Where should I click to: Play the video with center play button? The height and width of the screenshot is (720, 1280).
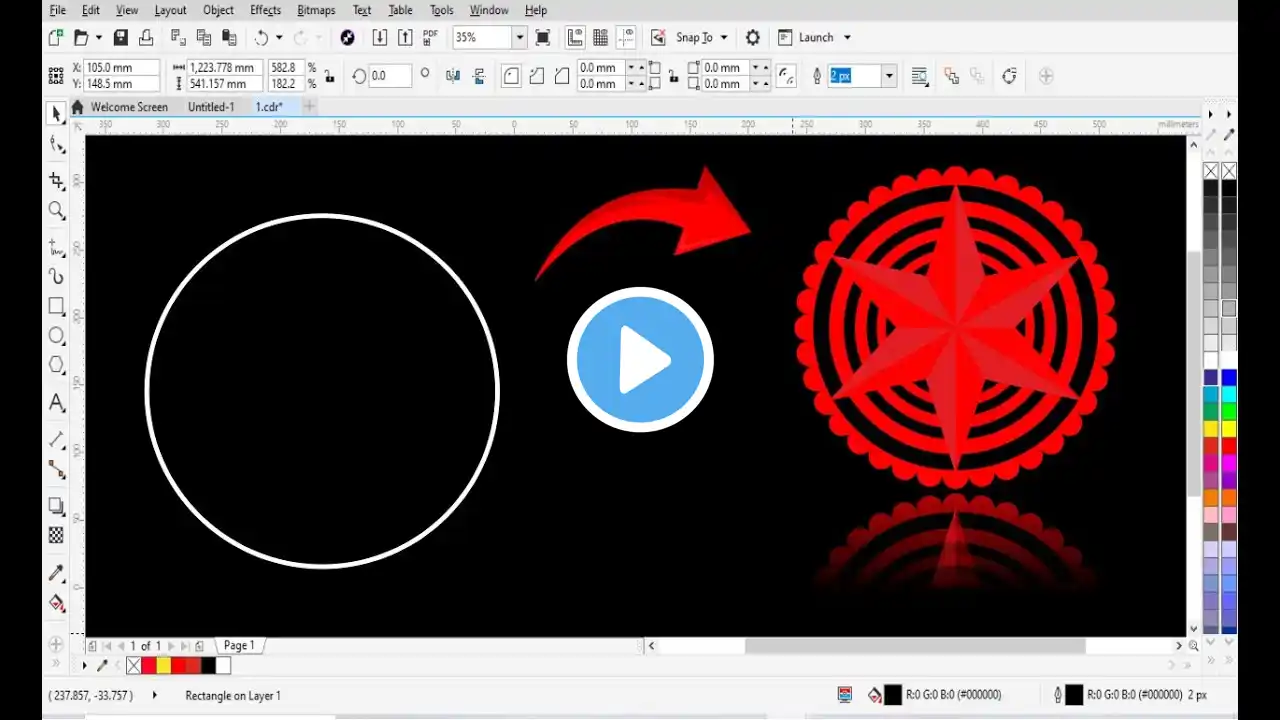640,360
